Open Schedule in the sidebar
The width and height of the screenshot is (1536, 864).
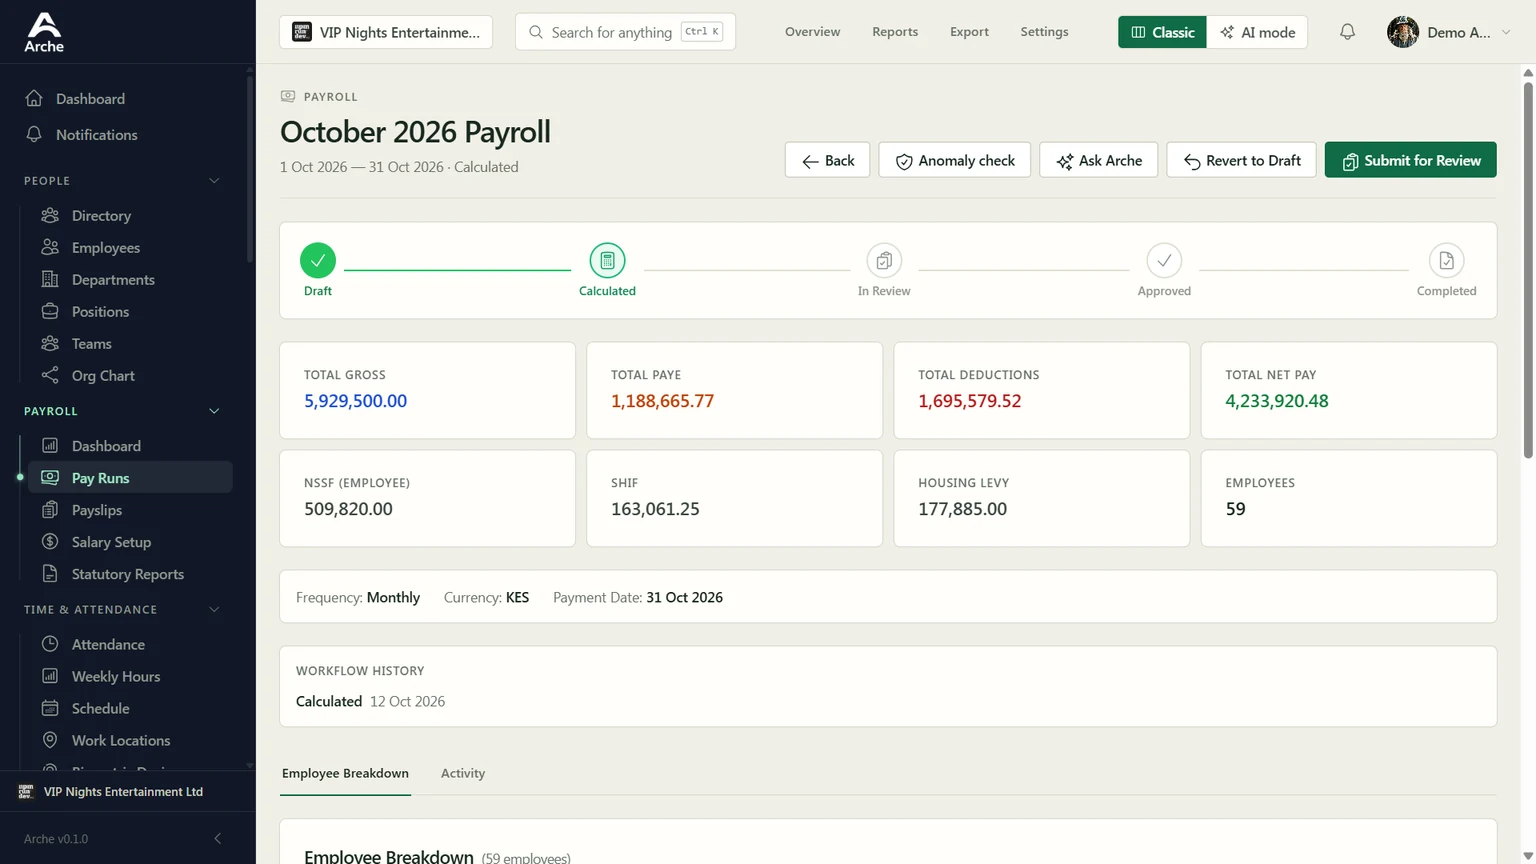(130, 709)
